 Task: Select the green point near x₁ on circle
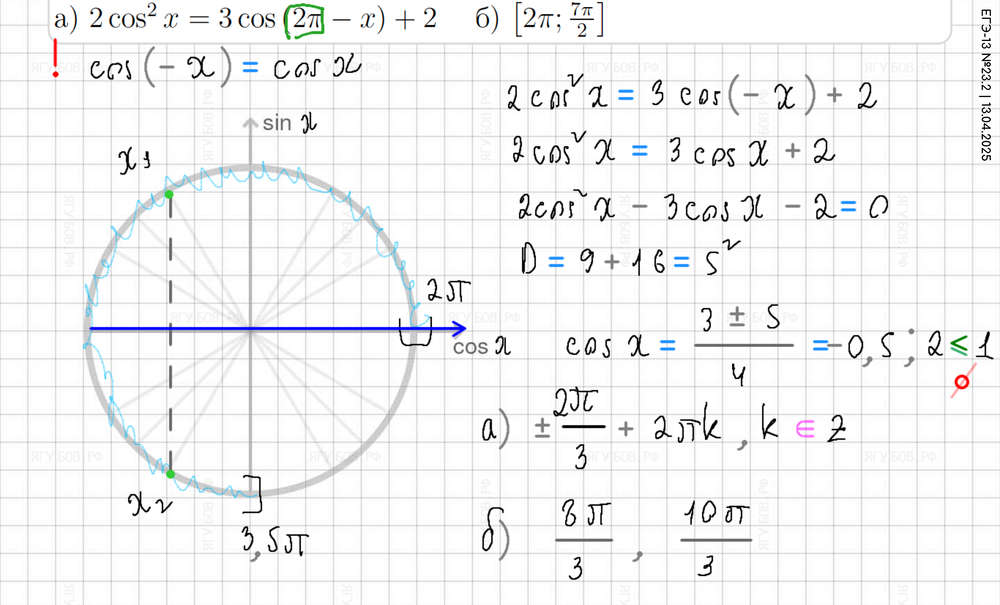pos(169,193)
